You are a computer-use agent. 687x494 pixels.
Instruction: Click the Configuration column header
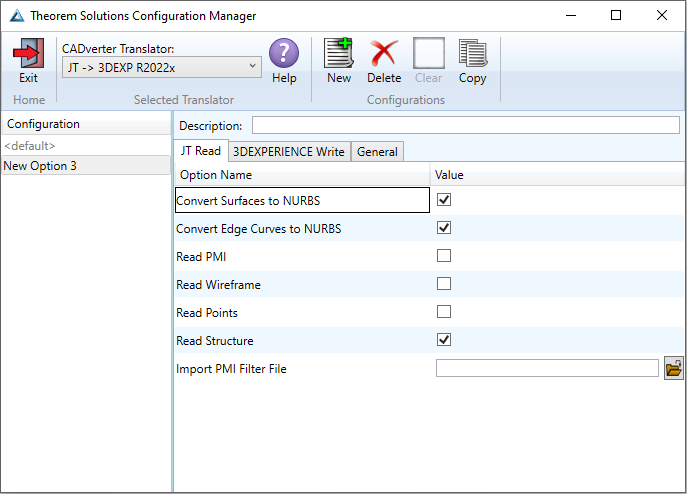tap(86, 124)
